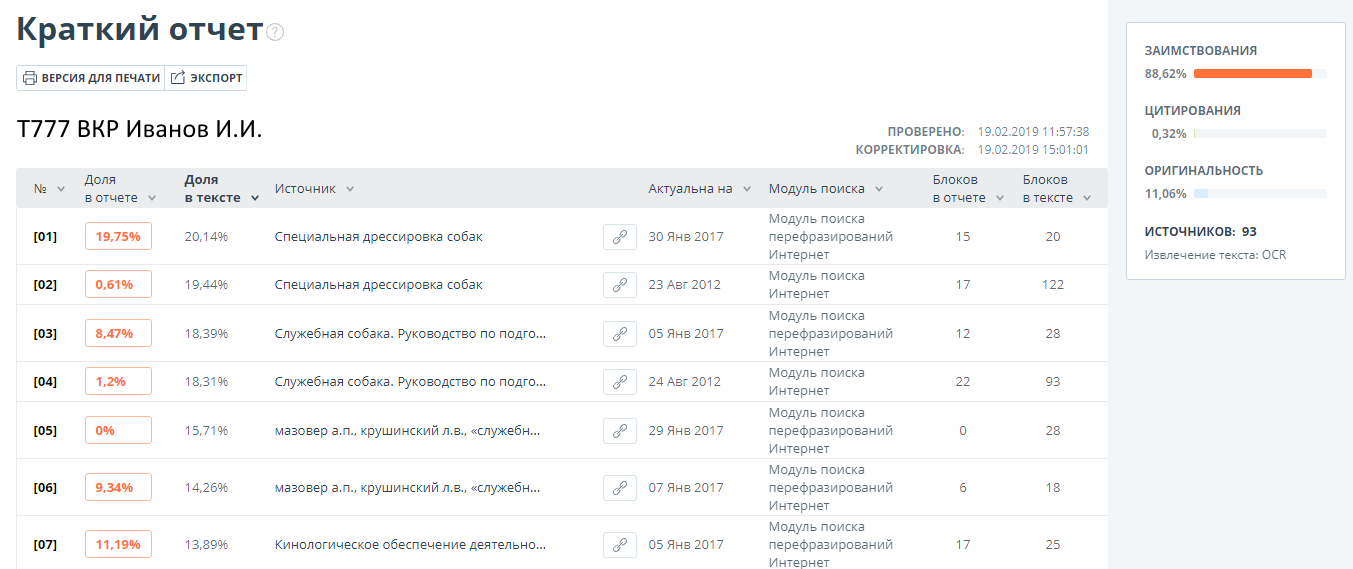Viewport: 1353px width, 569px height.
Task: Open Источник column dropdown
Action: click(314, 189)
